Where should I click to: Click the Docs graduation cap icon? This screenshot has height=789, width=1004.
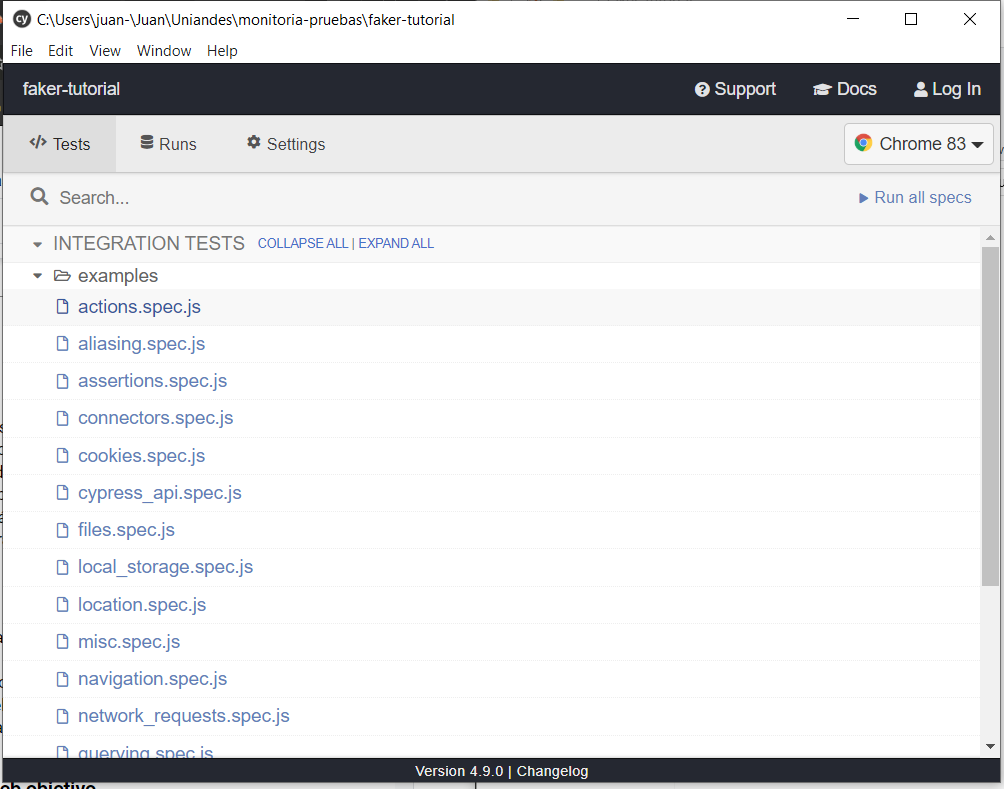click(x=822, y=90)
